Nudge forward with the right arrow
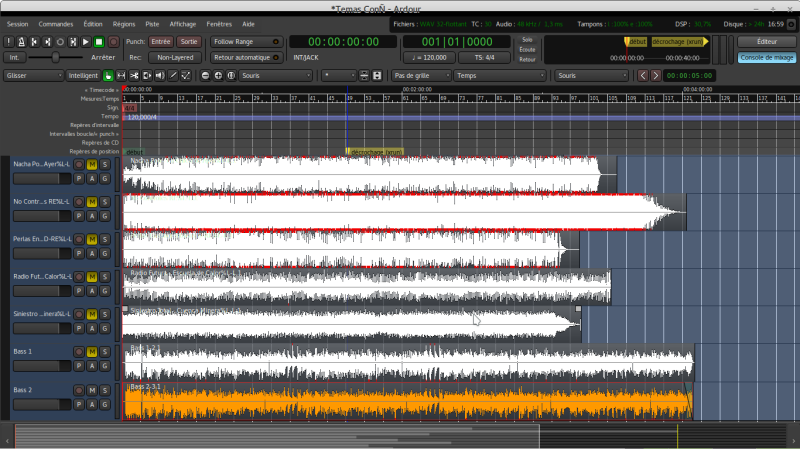This screenshot has width=800, height=449. (656, 76)
